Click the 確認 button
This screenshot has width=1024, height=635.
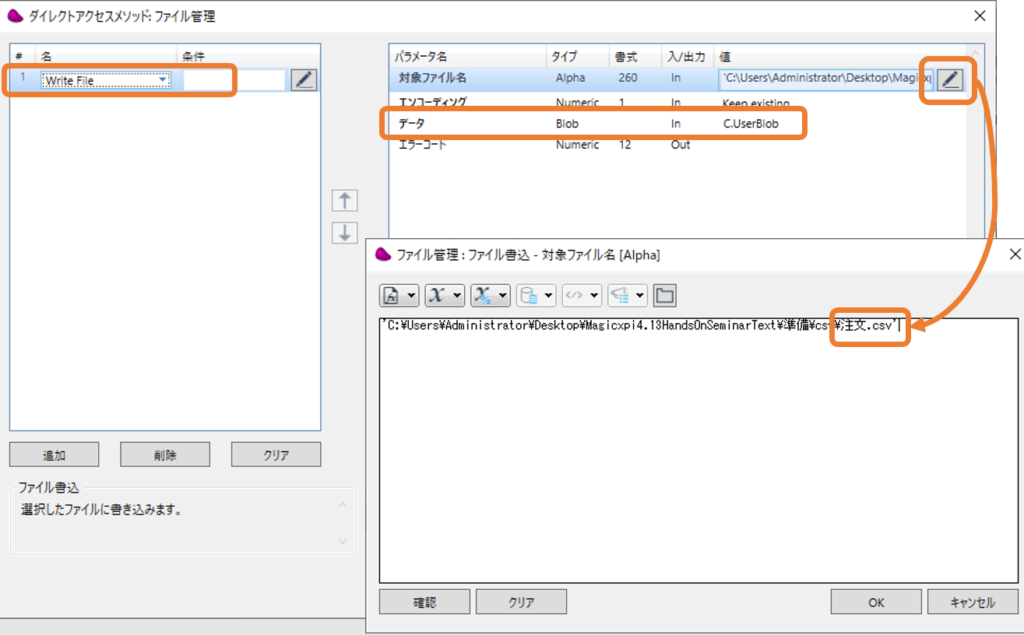click(x=424, y=602)
